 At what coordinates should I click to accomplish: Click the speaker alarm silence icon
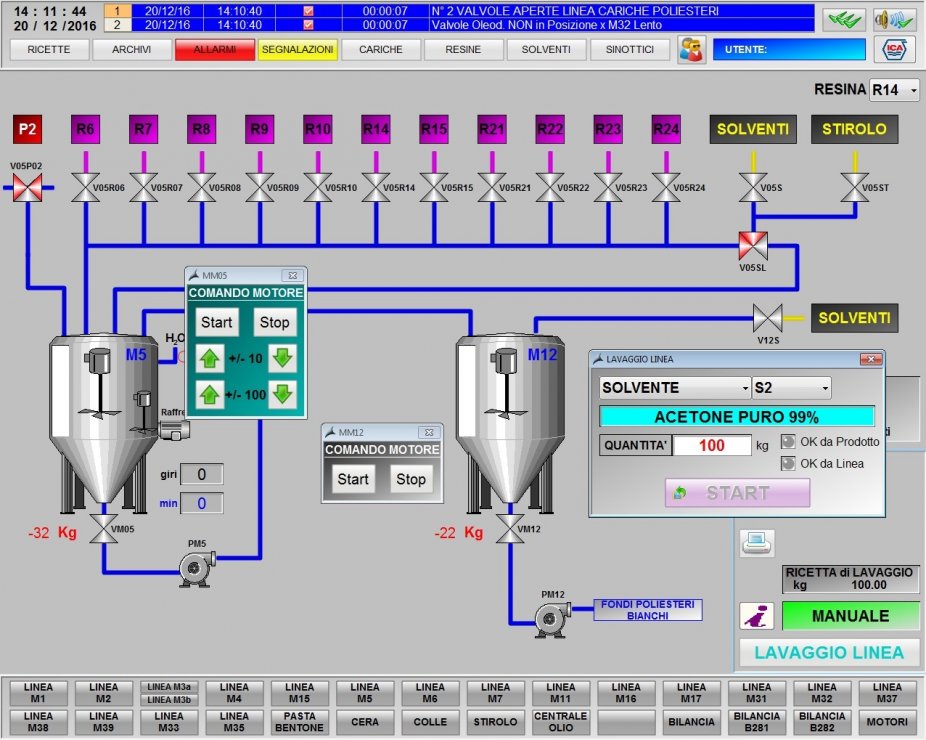pyautogui.click(x=894, y=18)
